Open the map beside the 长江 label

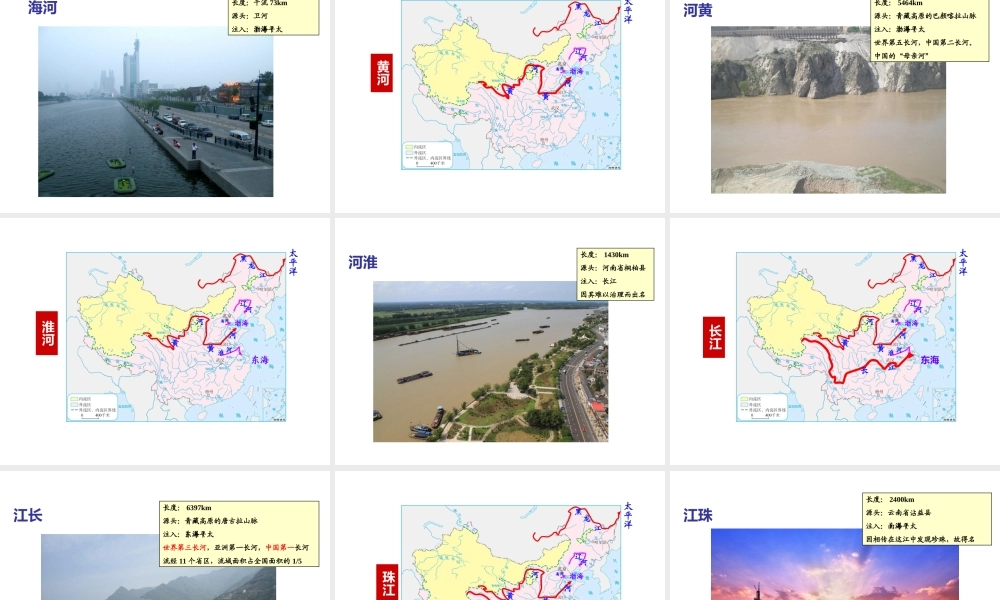846,336
